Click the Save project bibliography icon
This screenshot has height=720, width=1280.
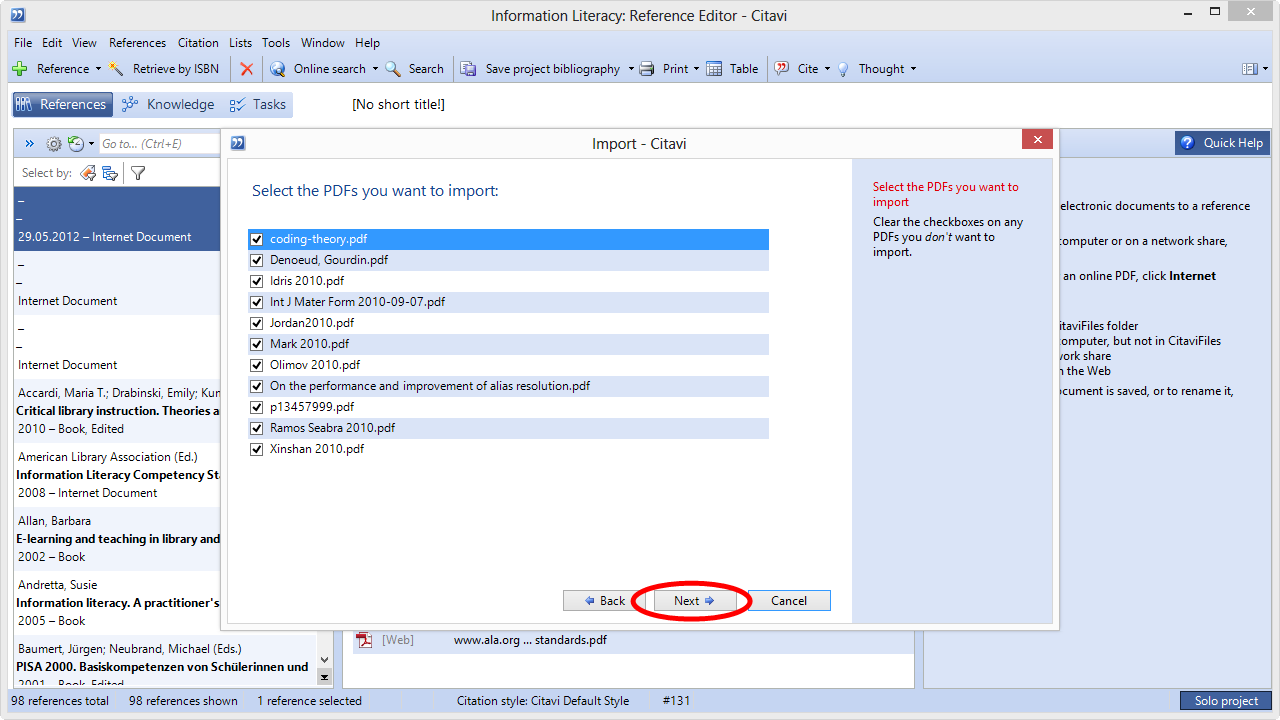coord(468,69)
